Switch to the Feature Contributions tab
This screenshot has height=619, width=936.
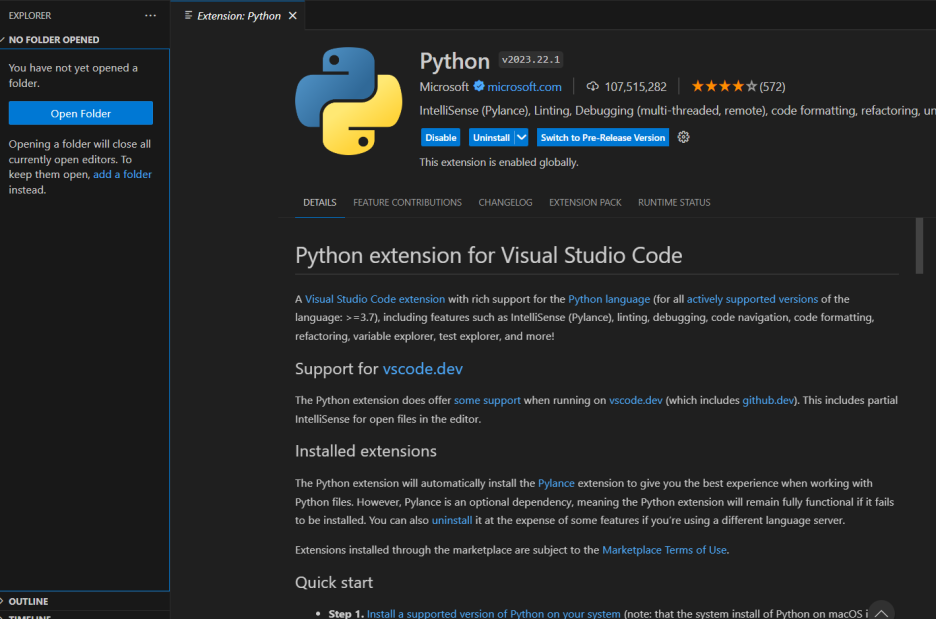coord(407,202)
